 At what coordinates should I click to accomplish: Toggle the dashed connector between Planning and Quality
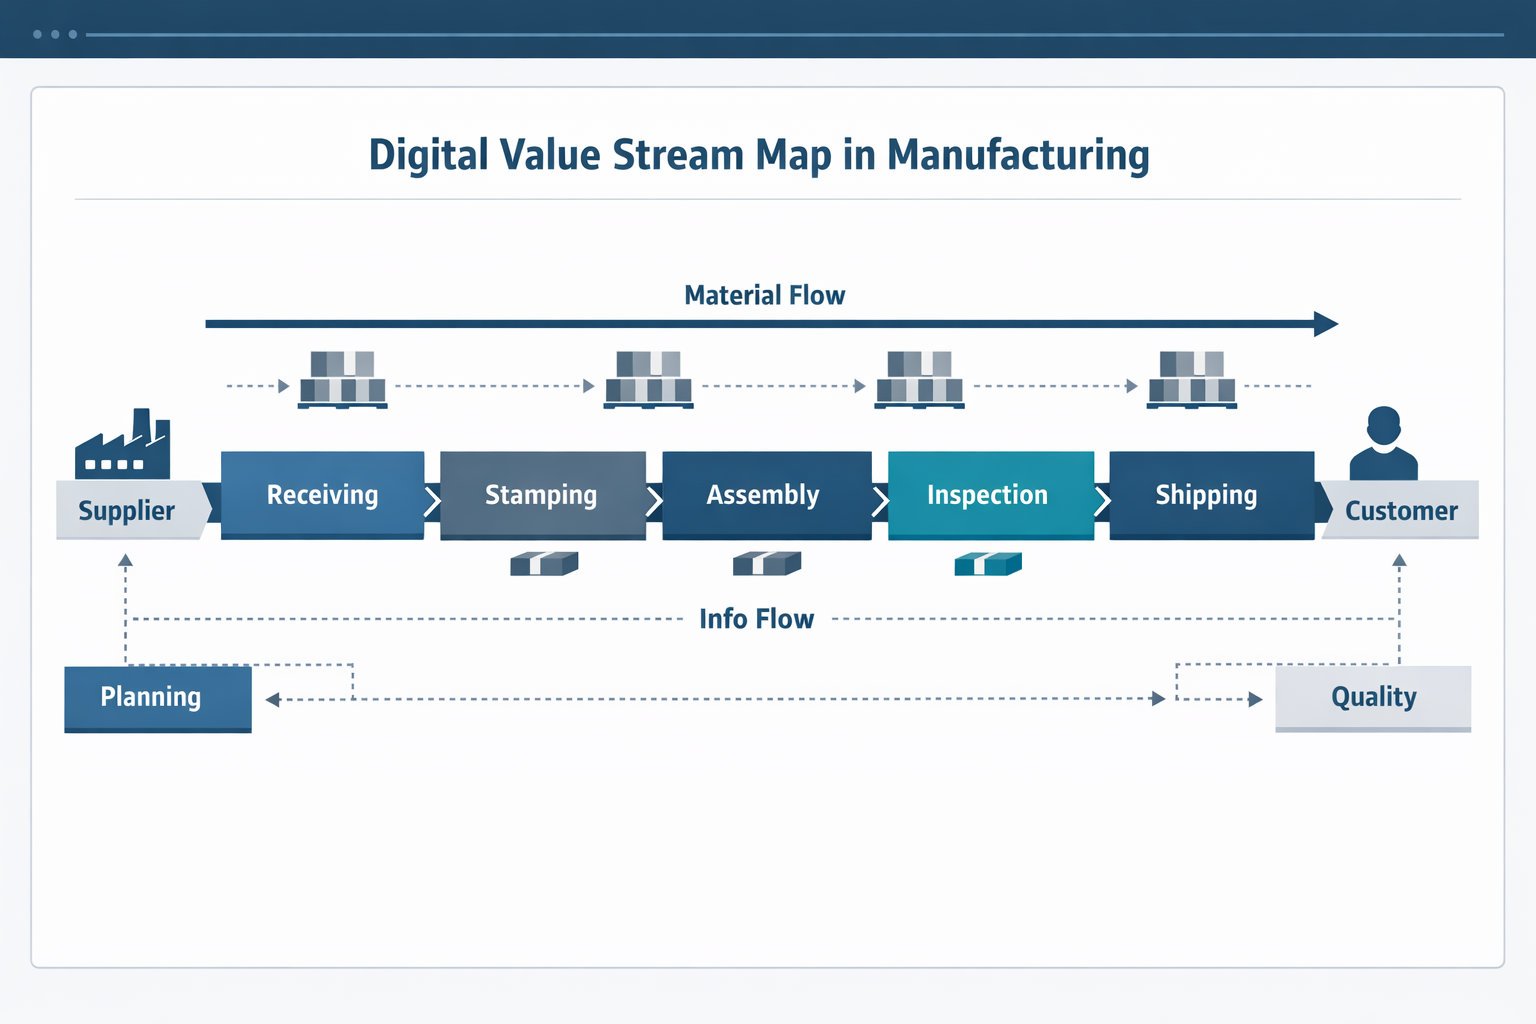tap(760, 699)
